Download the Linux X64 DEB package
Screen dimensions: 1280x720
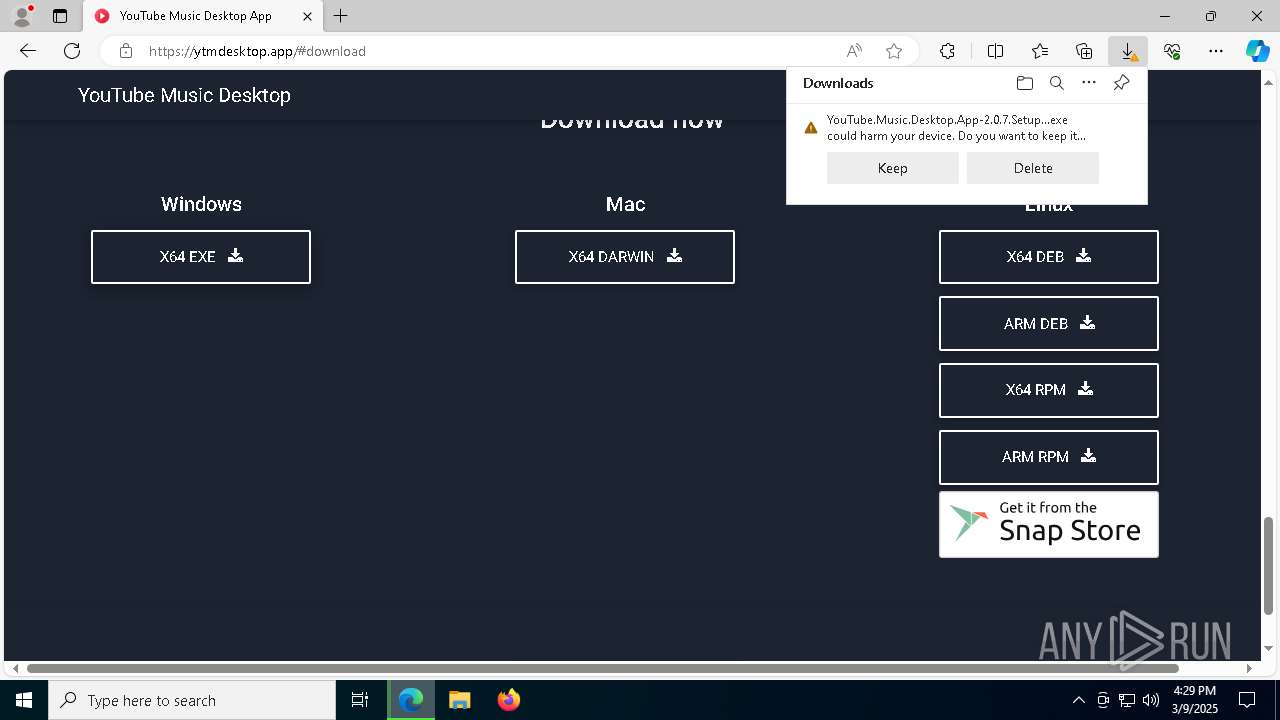coord(1049,257)
